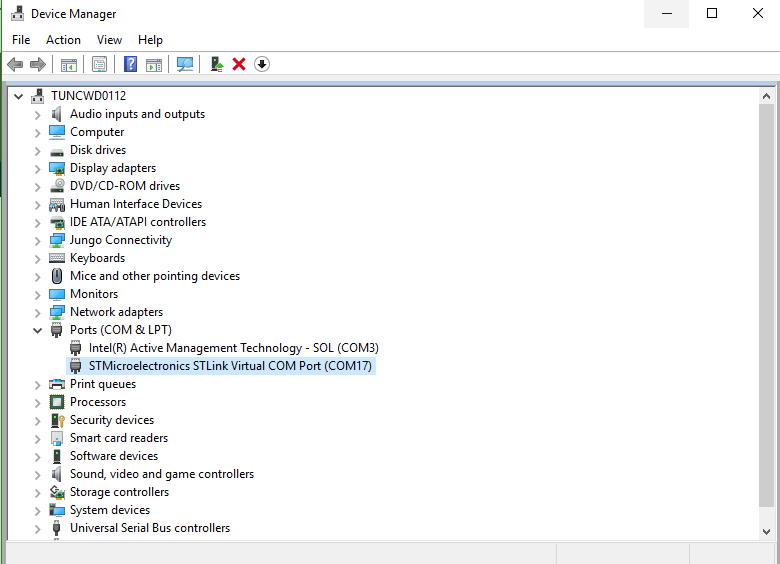Click the Keyboards category icon
Image resolution: width=780 pixels, height=564 pixels.
(x=57, y=258)
